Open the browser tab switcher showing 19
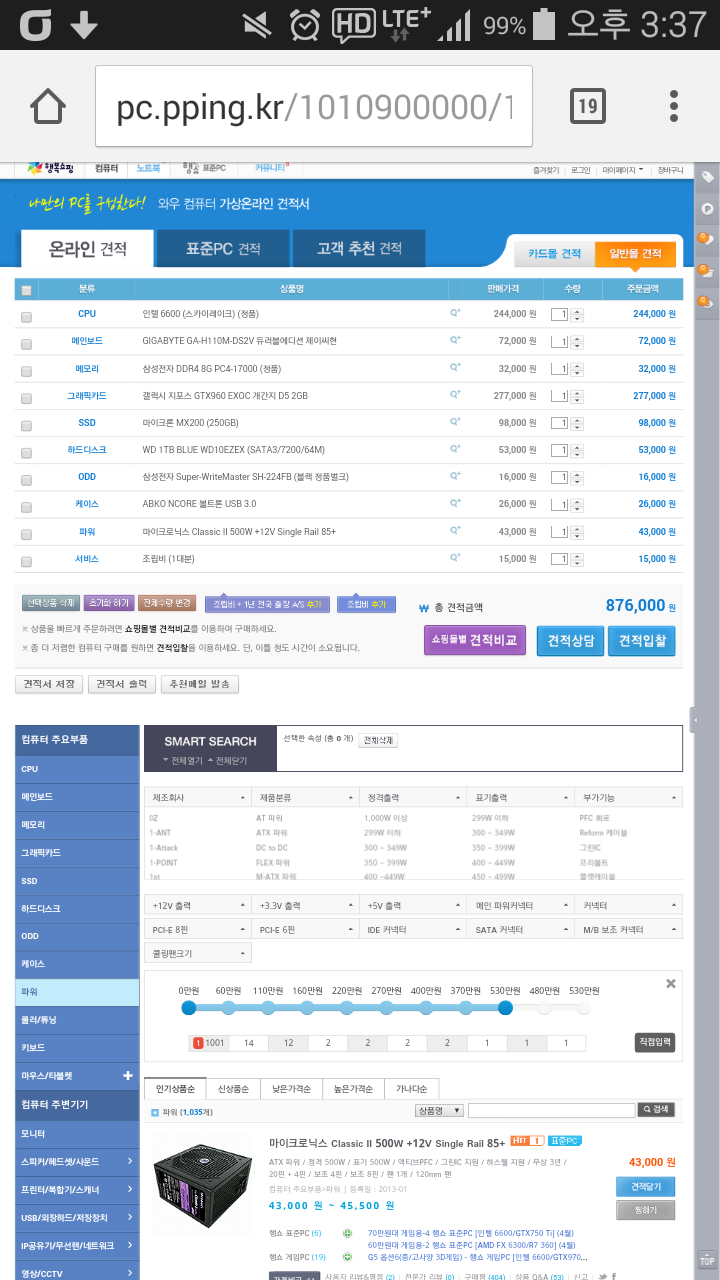 (x=587, y=106)
